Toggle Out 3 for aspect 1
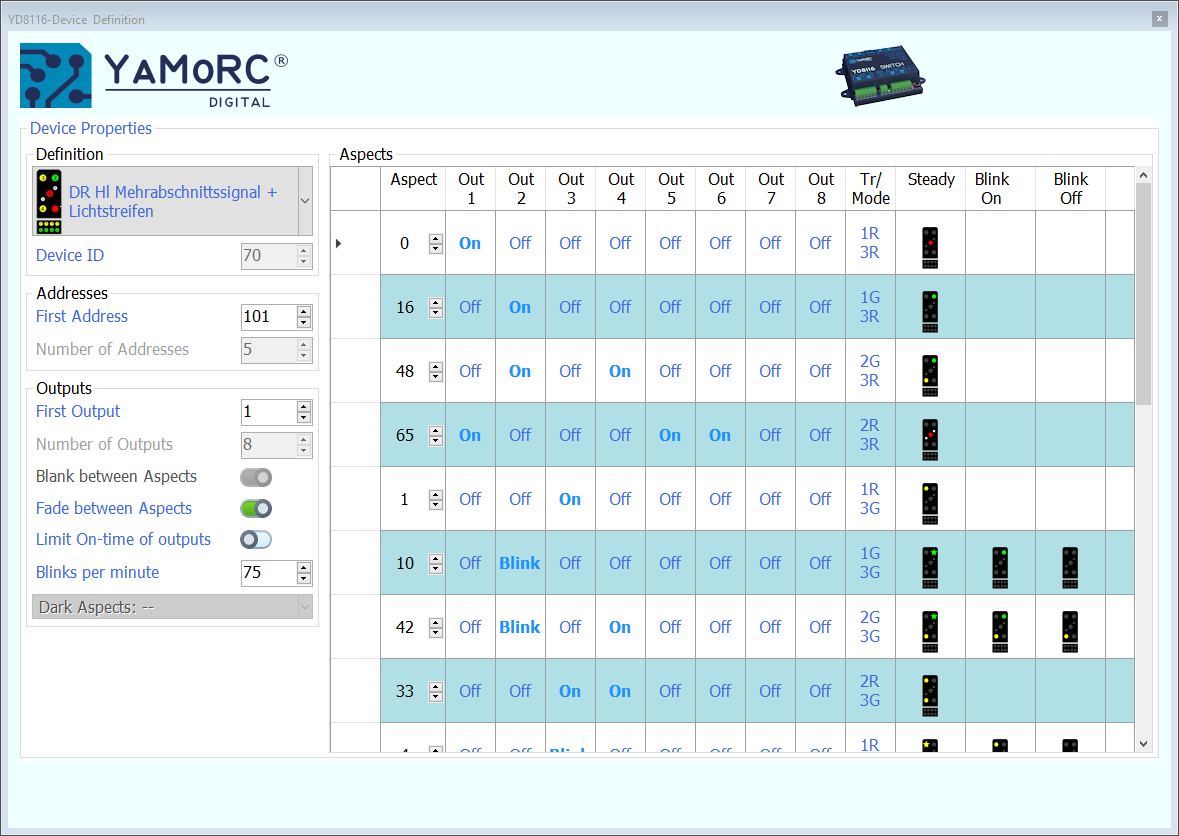The width and height of the screenshot is (1179, 836). (x=570, y=498)
